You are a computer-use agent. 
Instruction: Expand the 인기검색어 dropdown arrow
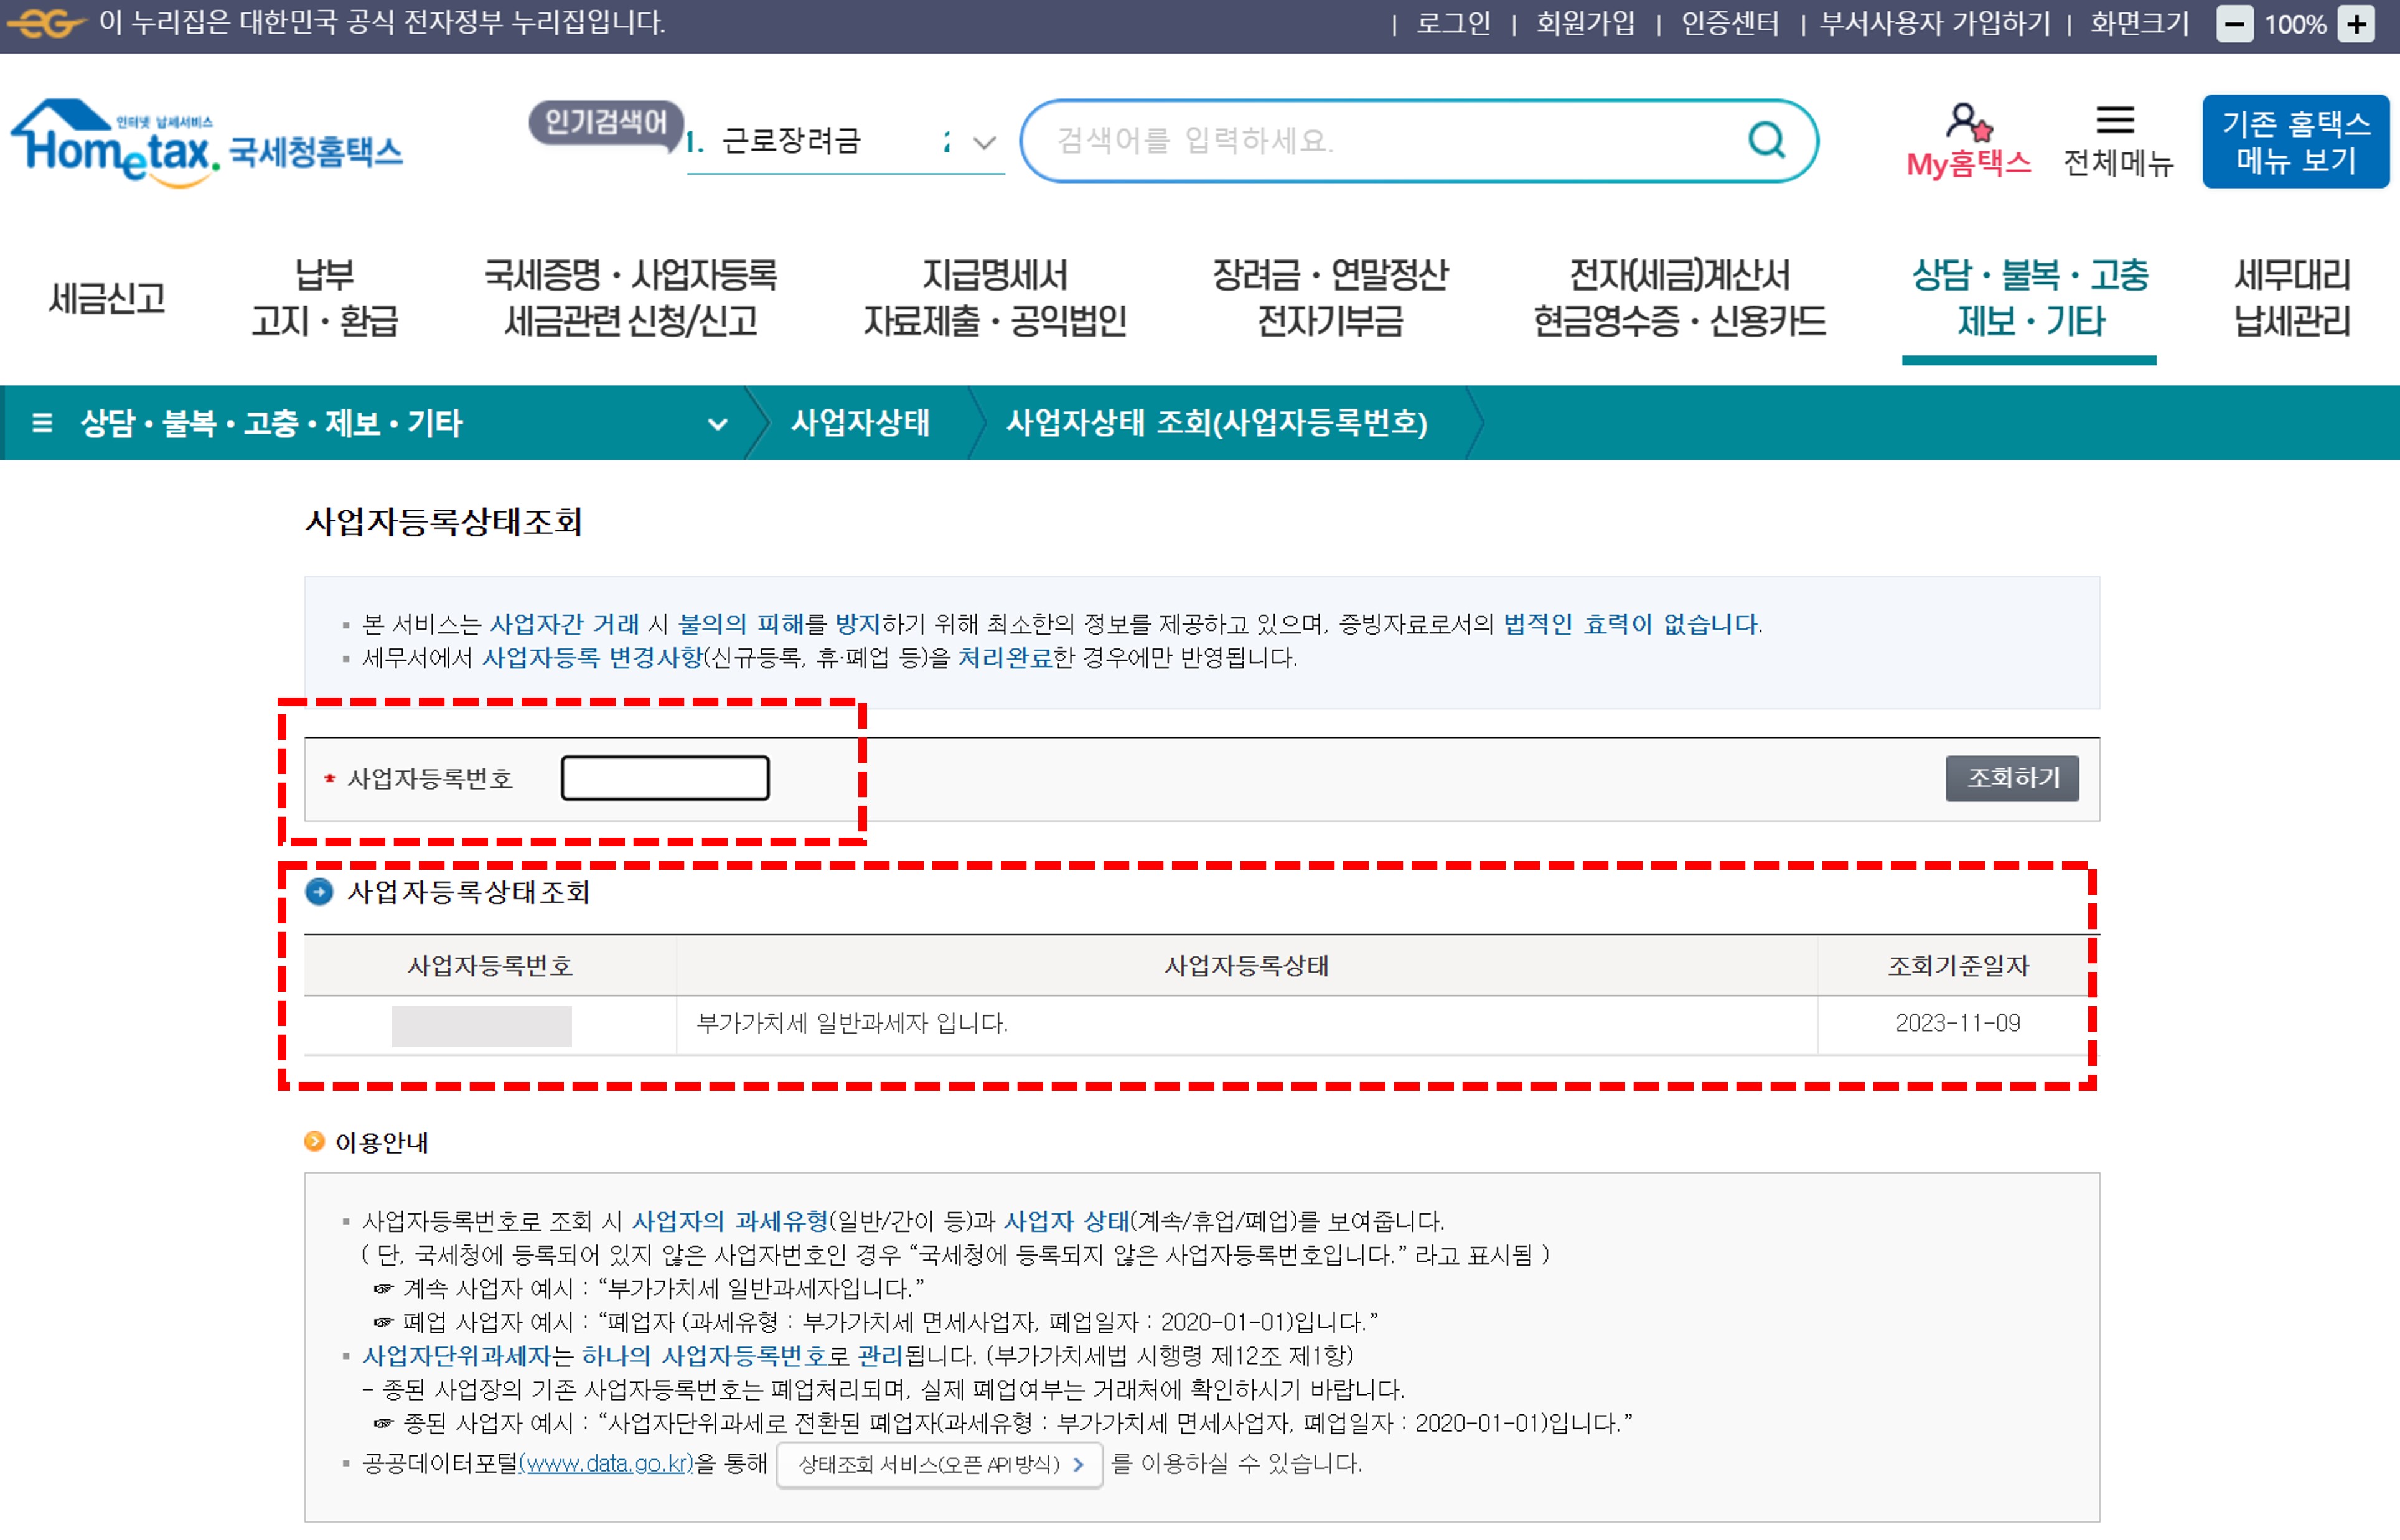[984, 143]
